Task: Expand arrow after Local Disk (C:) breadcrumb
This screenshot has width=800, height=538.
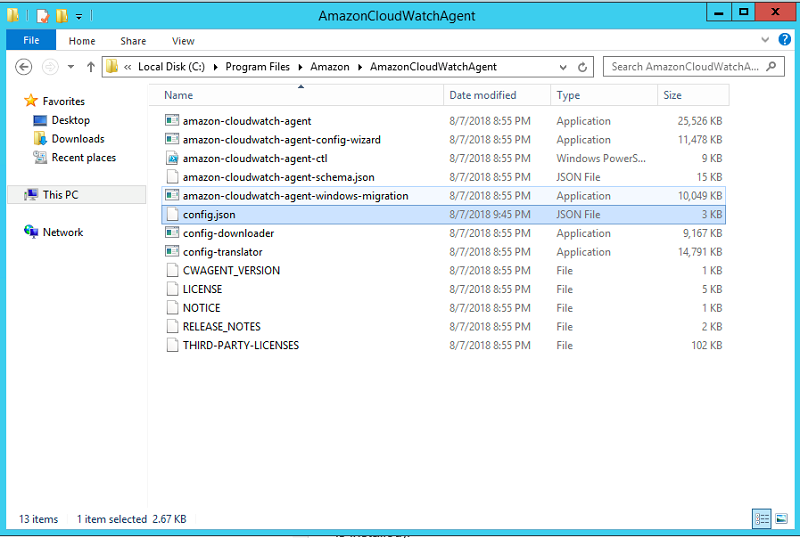Action: (215, 67)
